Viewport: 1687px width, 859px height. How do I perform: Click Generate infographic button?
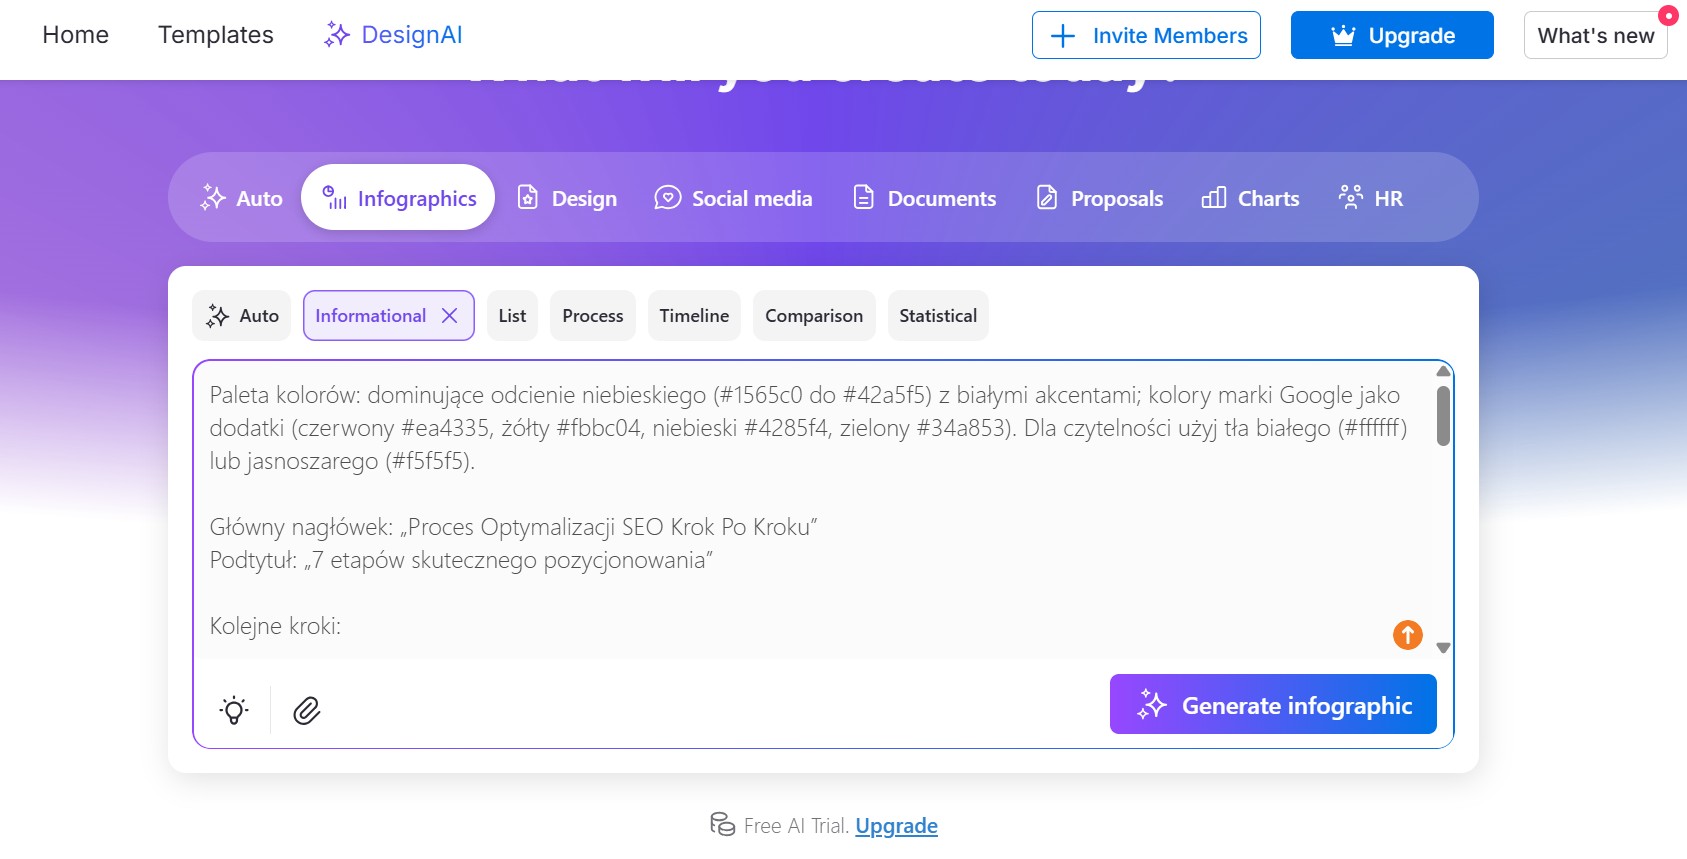tap(1273, 704)
